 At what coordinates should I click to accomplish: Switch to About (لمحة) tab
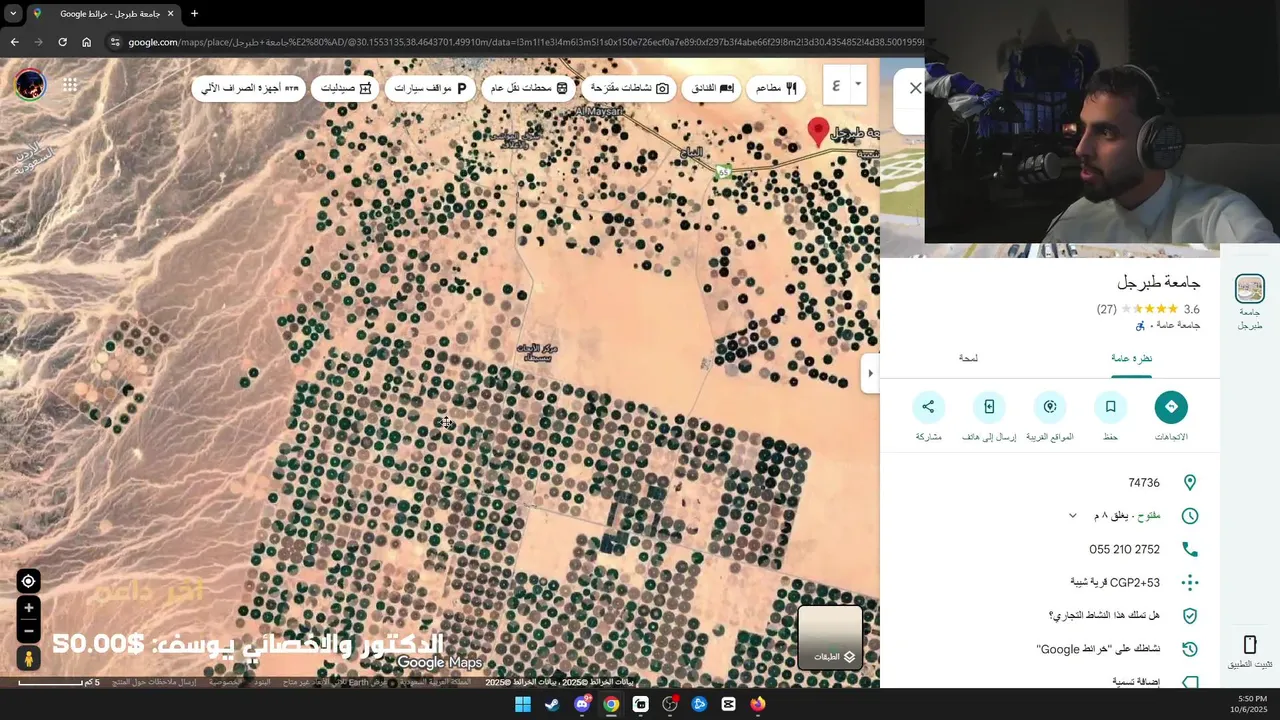pos(968,358)
